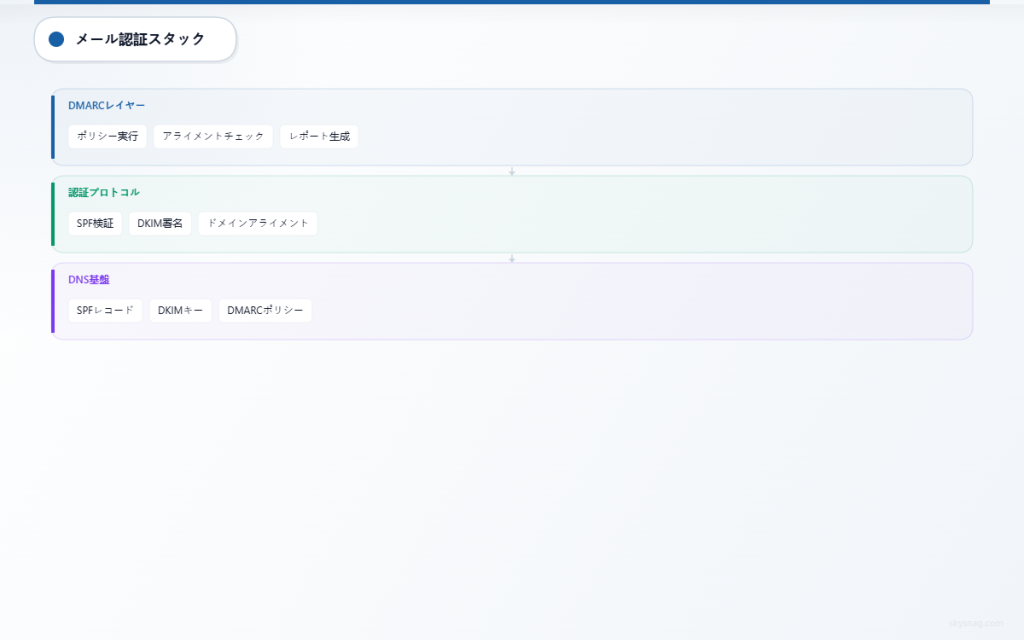Click the down arrow below the DMARC layer

point(512,171)
